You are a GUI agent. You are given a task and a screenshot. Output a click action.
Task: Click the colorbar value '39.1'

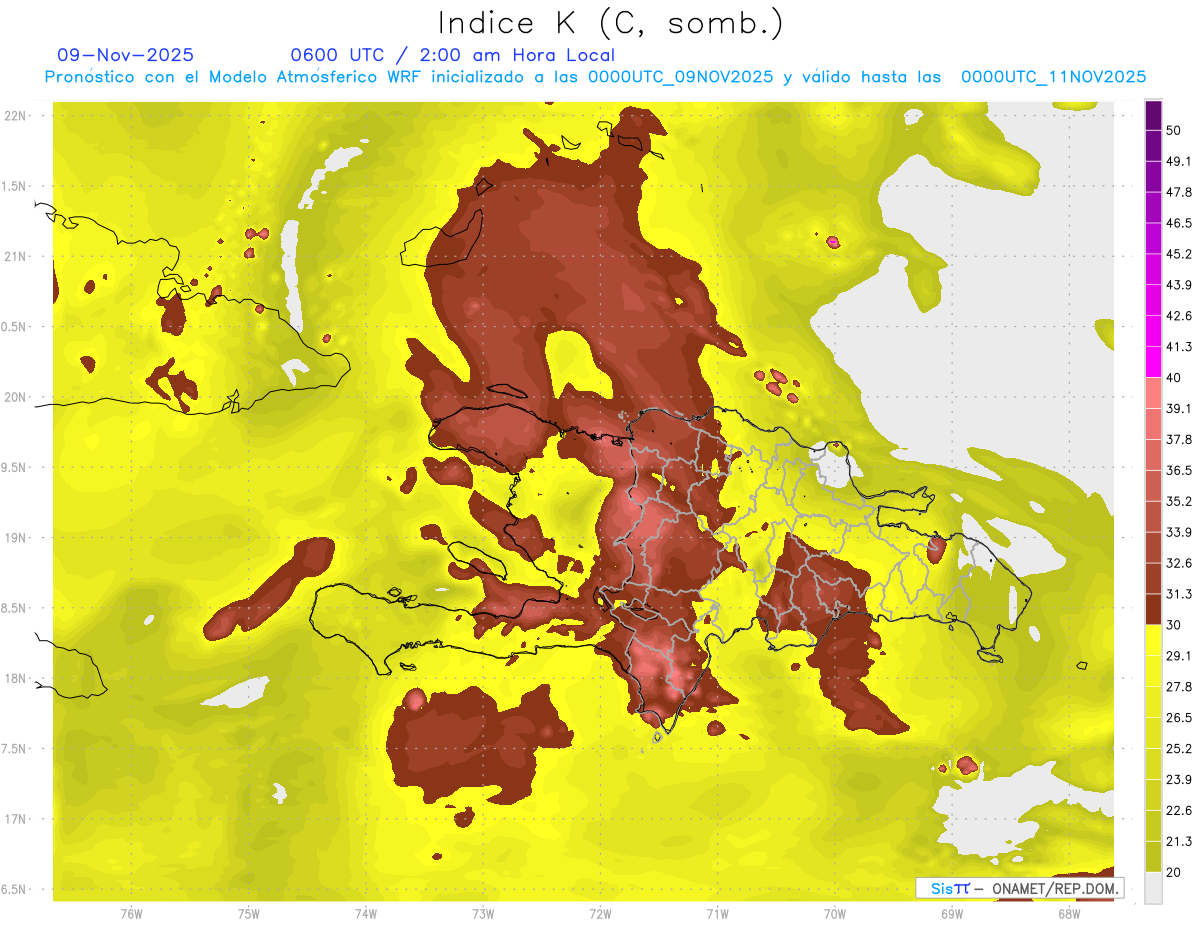point(1178,409)
